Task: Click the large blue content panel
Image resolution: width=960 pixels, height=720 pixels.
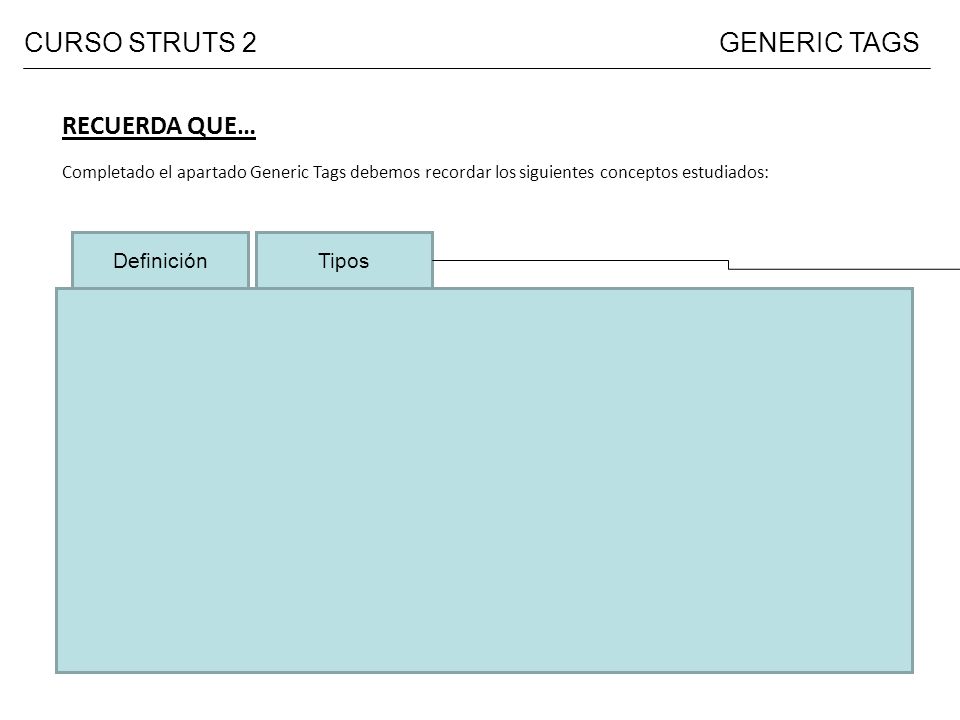Action: 484,481
